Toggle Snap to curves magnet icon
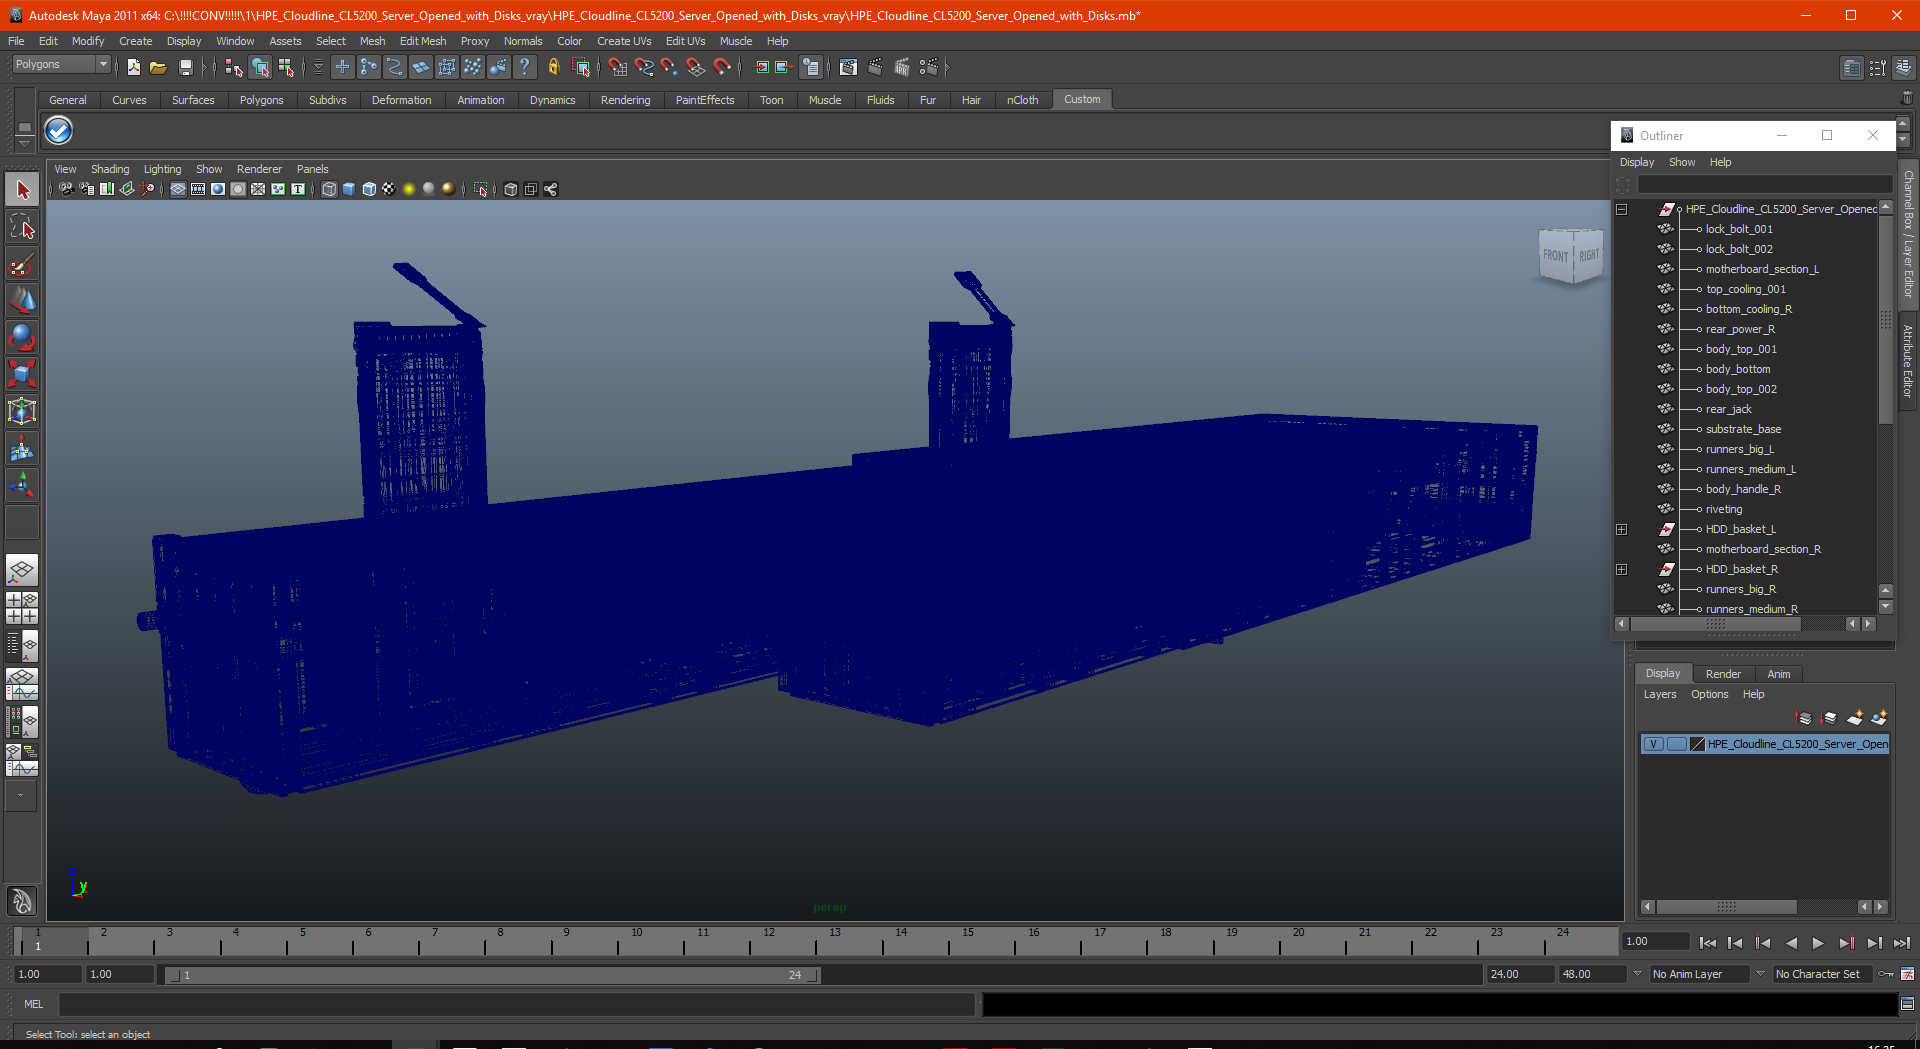 tap(644, 67)
